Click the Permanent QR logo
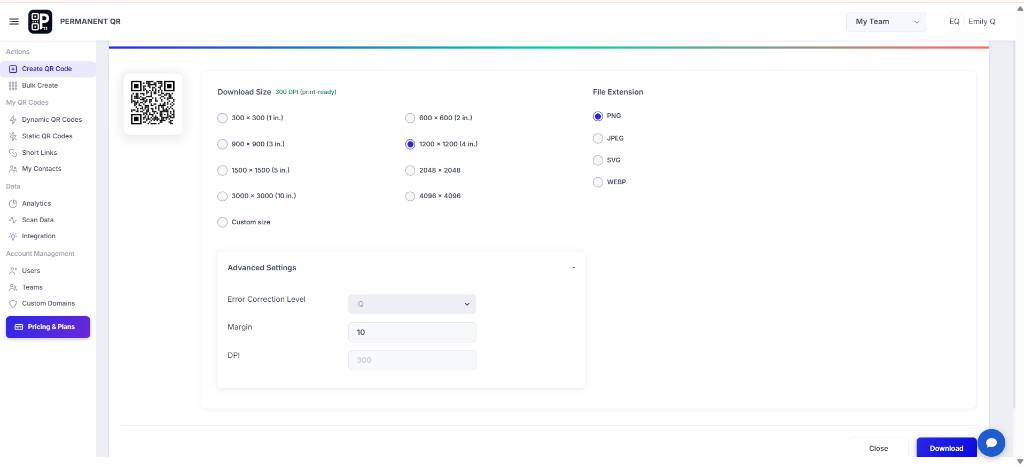 [40, 22]
